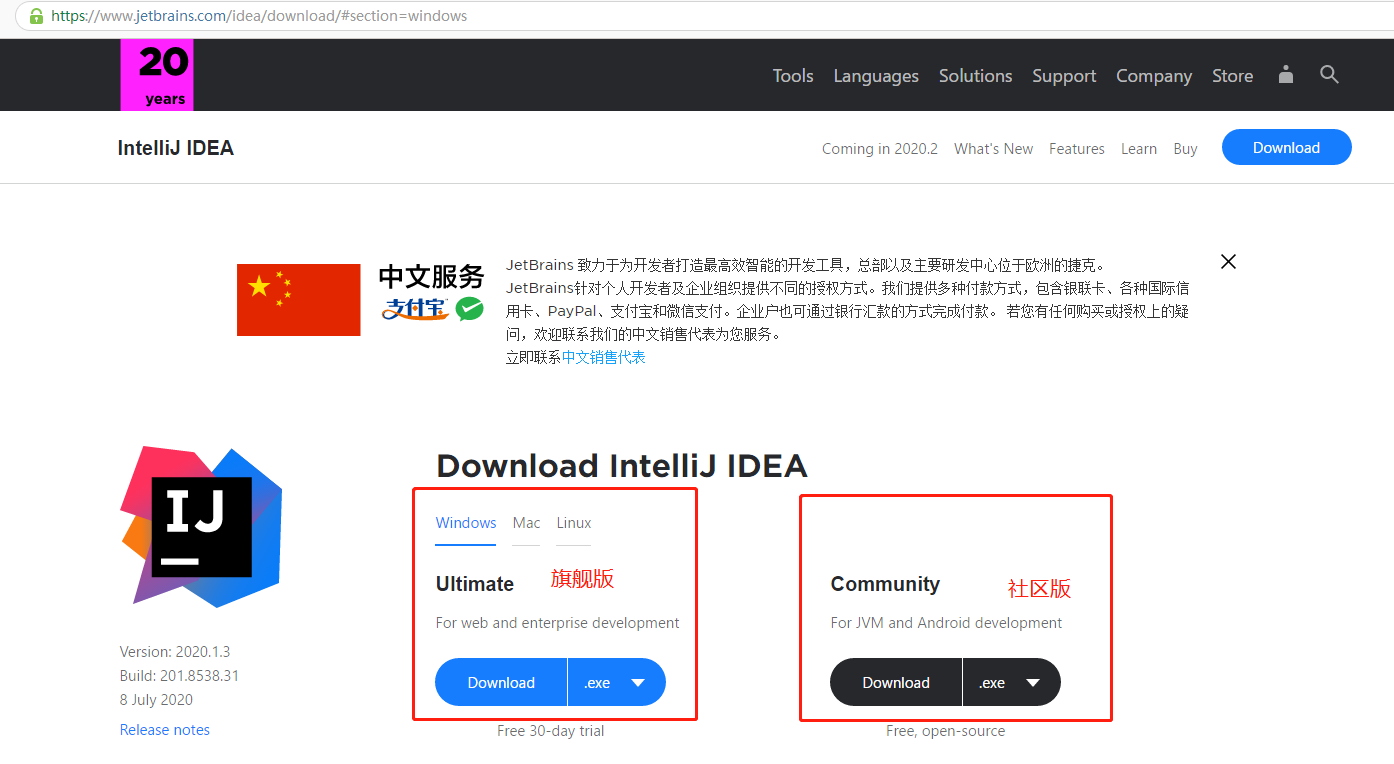1394x764 pixels.
Task: Expand the .exe format dropdown for Ultimate
Action: 617,682
